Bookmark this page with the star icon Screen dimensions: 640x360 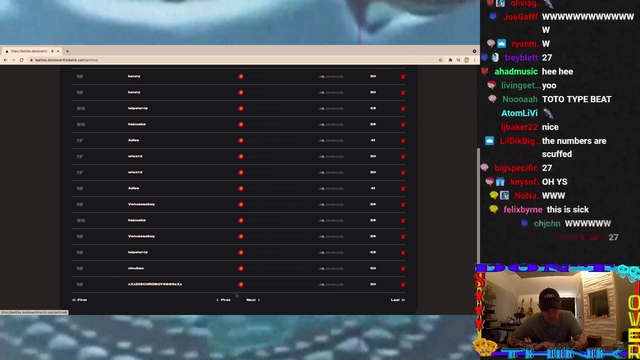pos(440,60)
